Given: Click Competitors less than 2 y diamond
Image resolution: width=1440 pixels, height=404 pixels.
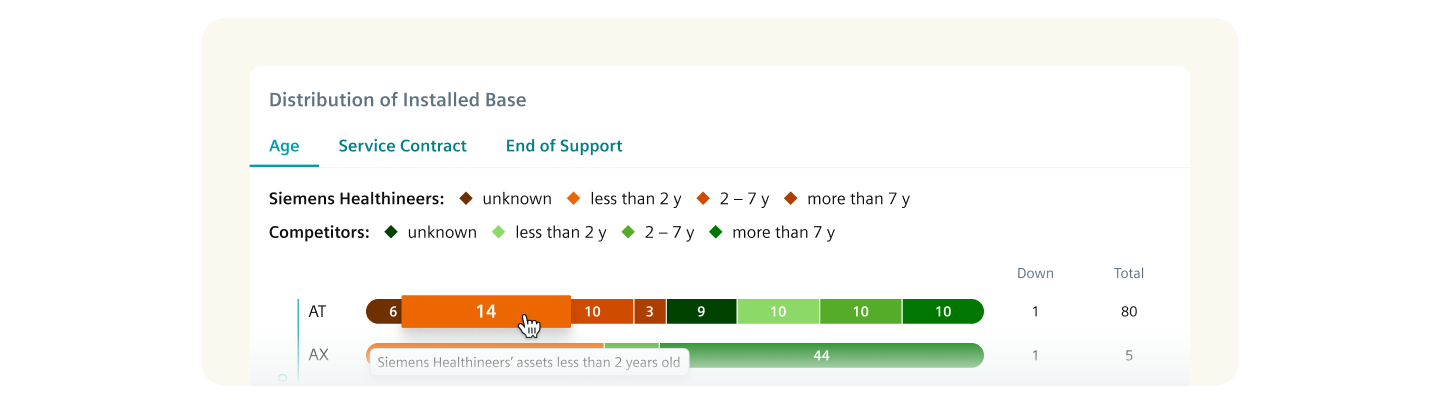Looking at the screenshot, I should coord(499,232).
